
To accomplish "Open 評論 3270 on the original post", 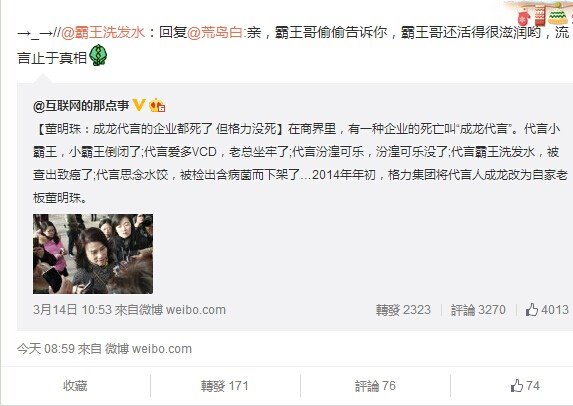I will [x=478, y=310].
